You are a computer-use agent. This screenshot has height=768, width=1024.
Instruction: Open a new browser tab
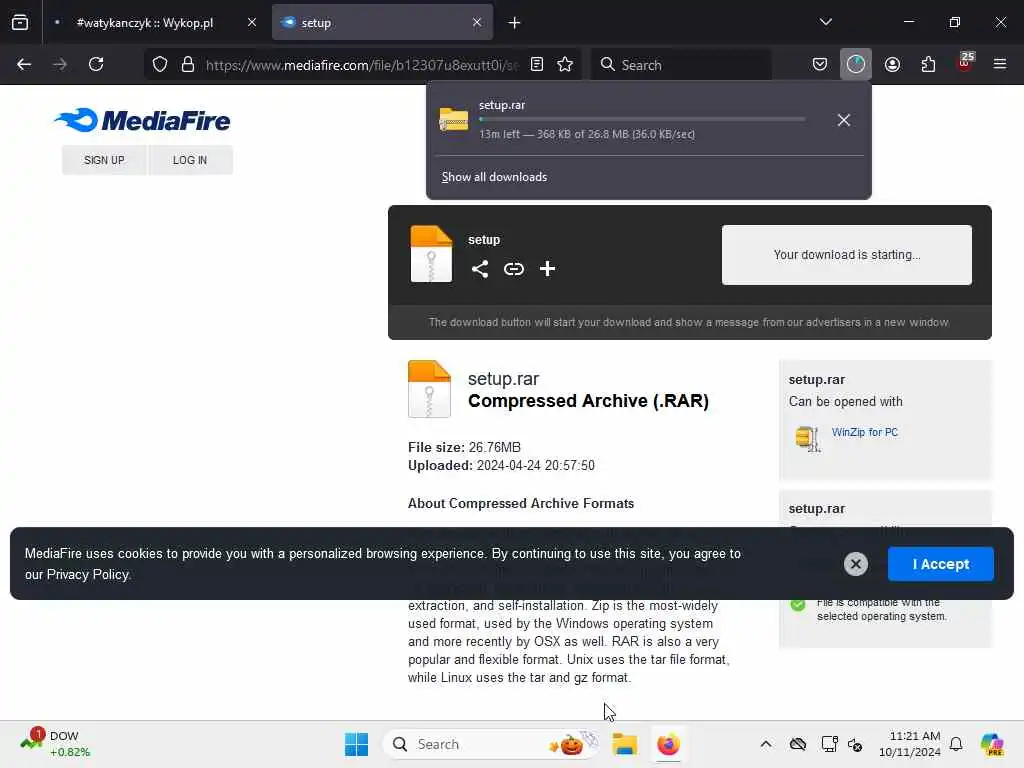pyautogui.click(x=515, y=23)
